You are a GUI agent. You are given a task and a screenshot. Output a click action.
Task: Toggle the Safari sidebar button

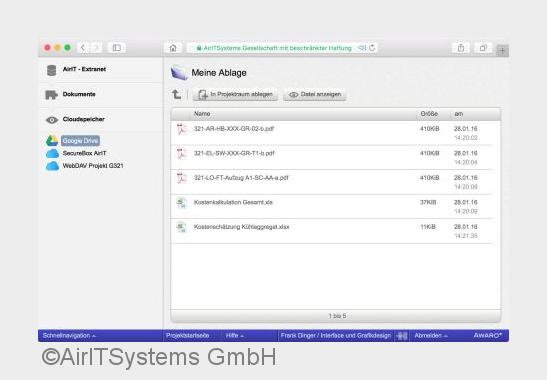coord(117,48)
